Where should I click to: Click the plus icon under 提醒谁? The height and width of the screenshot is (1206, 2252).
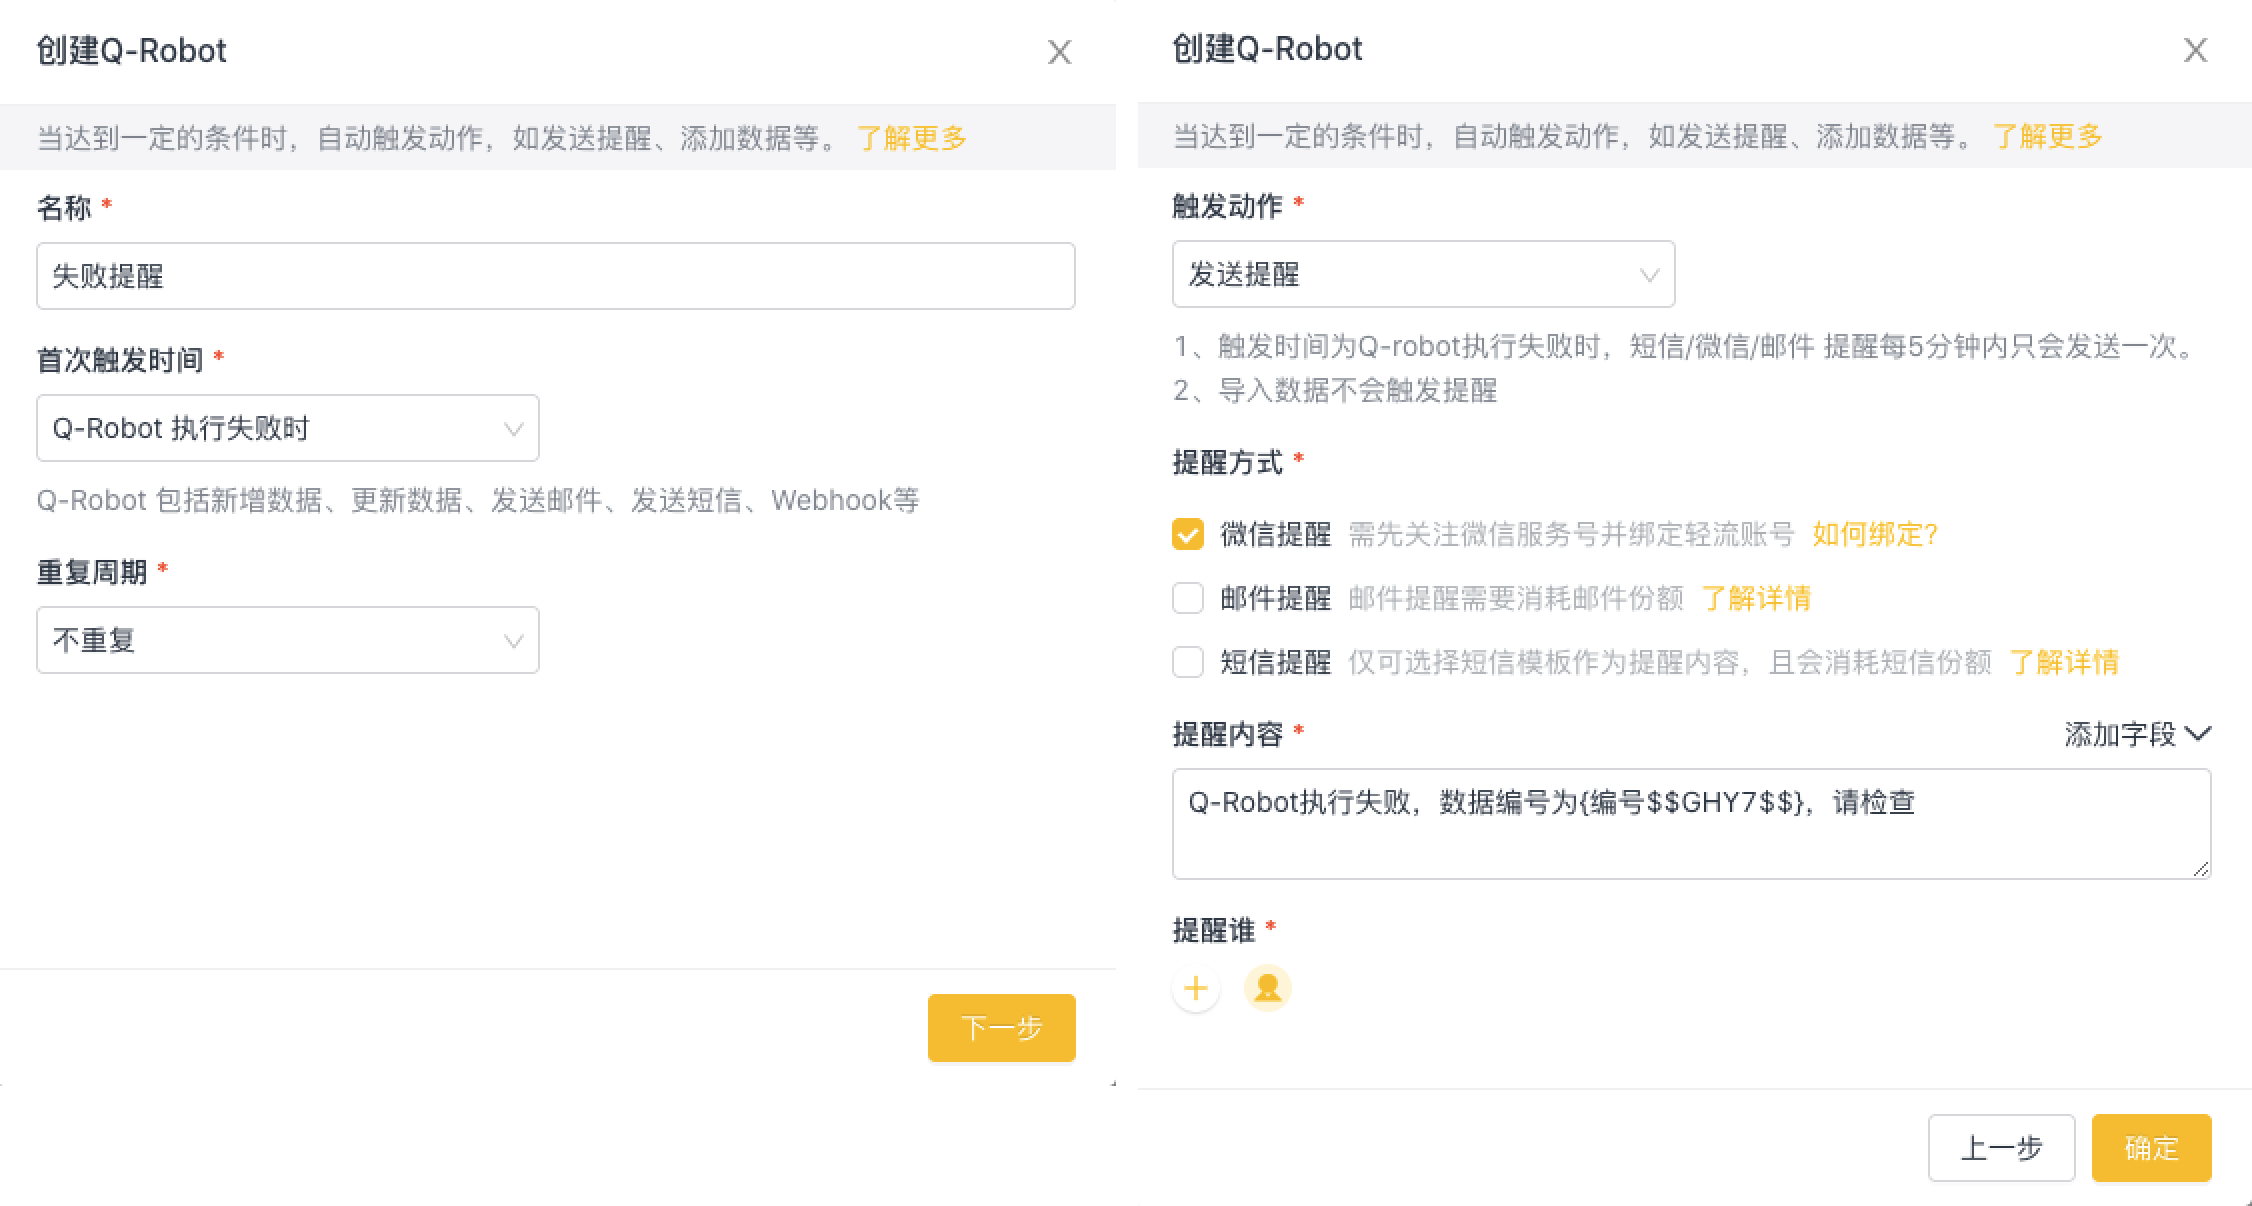pos(1195,988)
